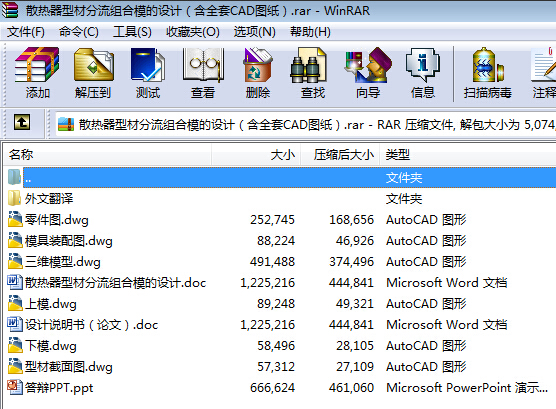This screenshot has width=556, height=409.
Task: Click the icon of 下模.dwg
Action: tap(15, 345)
